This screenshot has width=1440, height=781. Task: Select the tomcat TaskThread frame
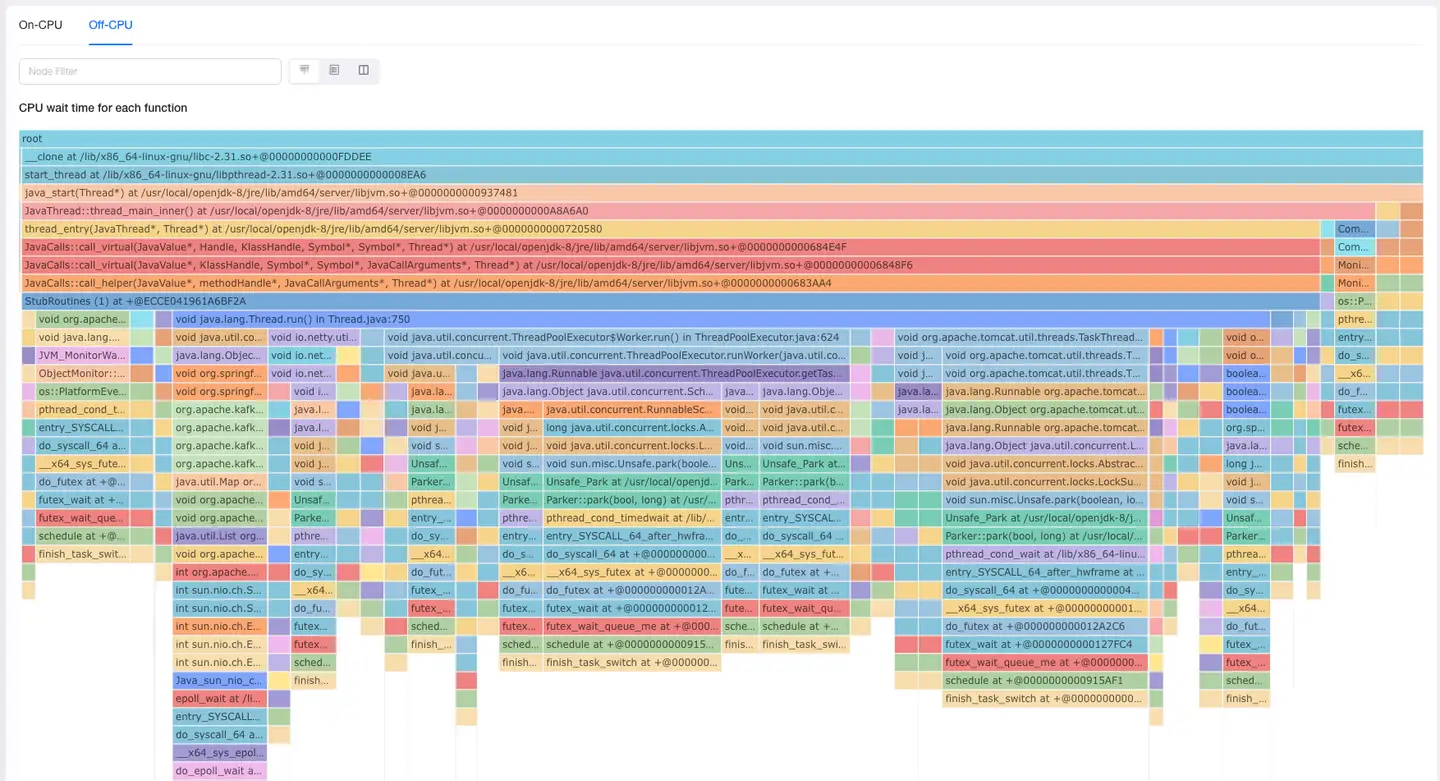pyautogui.click(x=1020, y=338)
